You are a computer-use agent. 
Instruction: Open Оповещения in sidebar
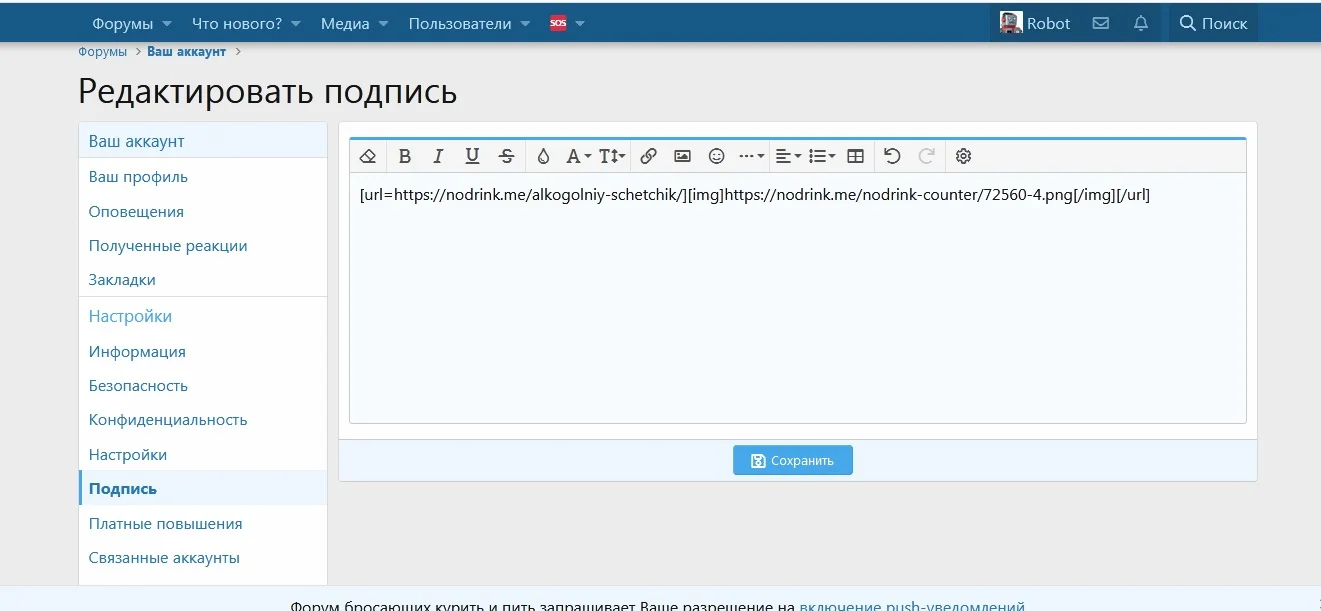[136, 212]
